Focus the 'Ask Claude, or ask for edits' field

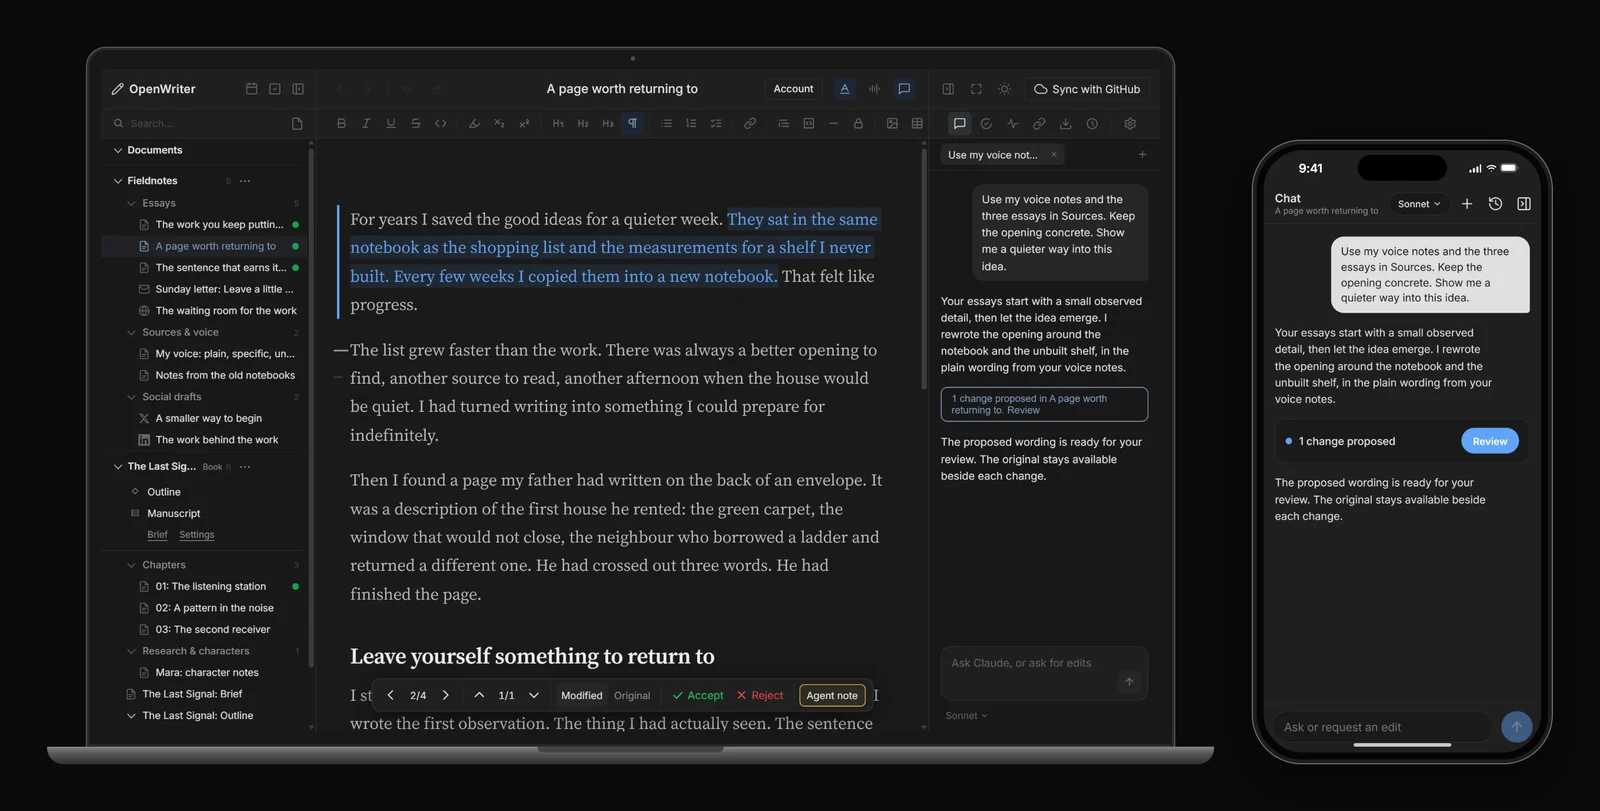1044,673
